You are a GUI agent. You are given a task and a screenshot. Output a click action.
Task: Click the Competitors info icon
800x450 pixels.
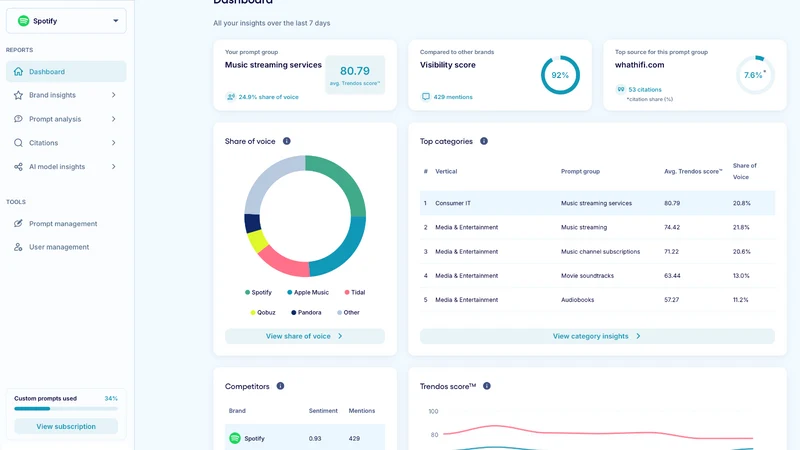280,386
